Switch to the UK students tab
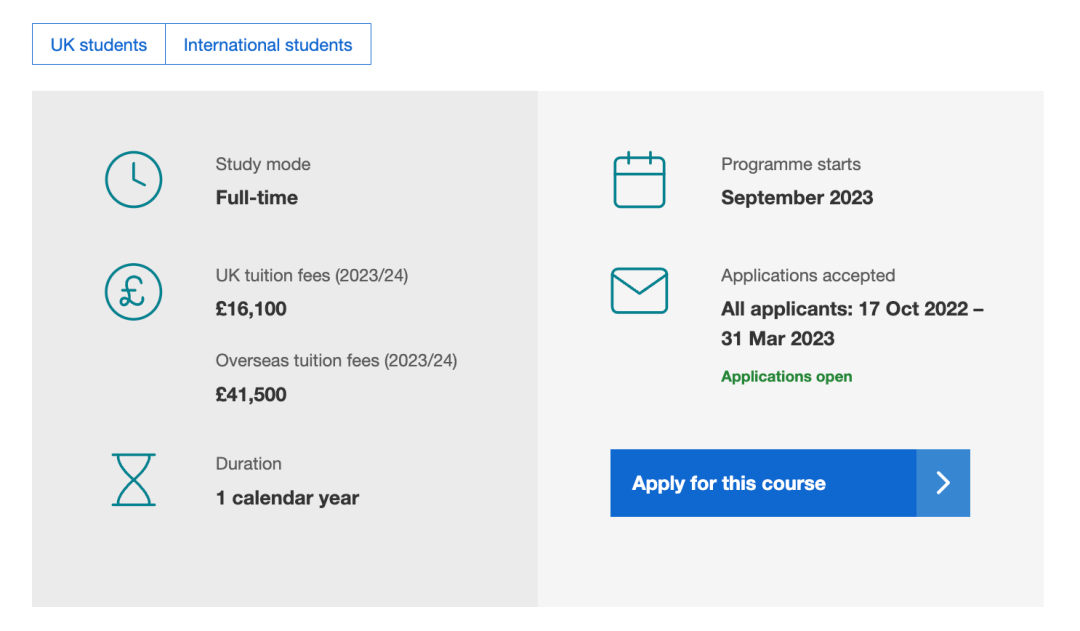Screen dimensions: 1080x631 coord(99,45)
